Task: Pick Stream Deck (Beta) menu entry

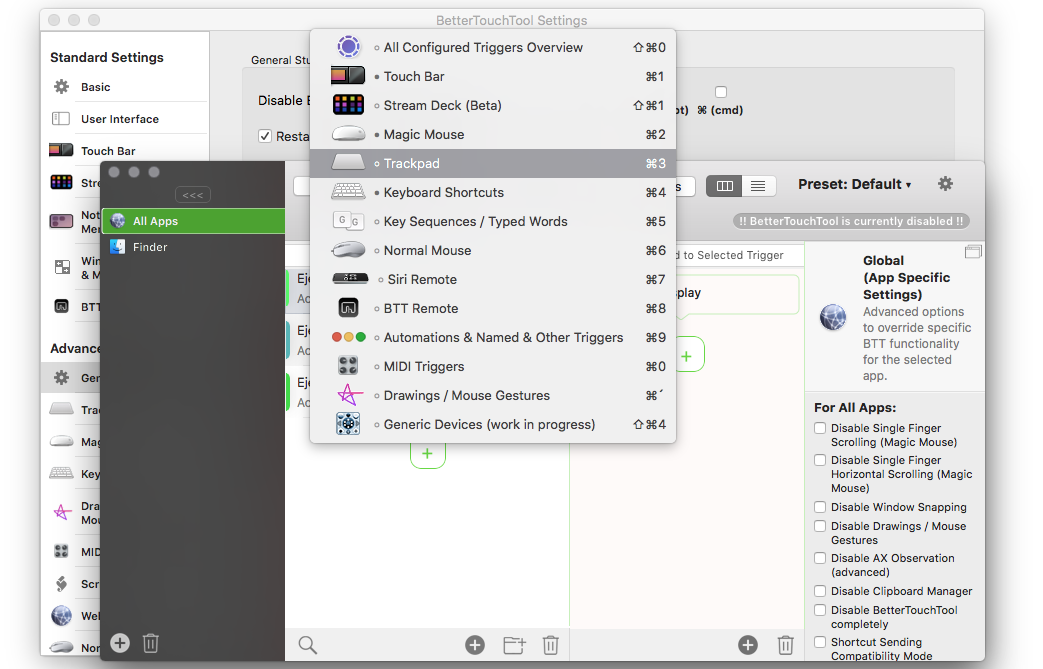Action: coord(493,105)
